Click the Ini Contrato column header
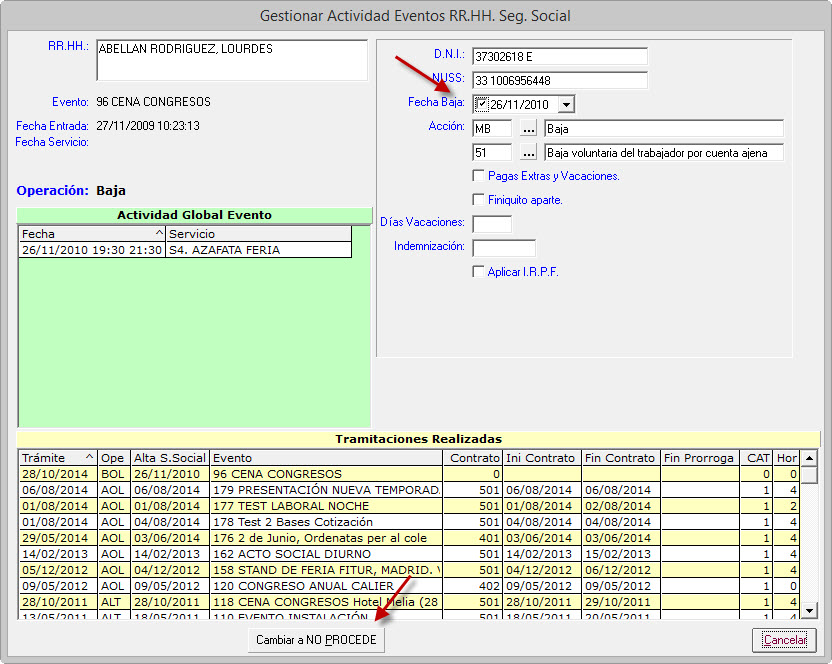Viewport: 832px width, 664px height. tap(541, 458)
